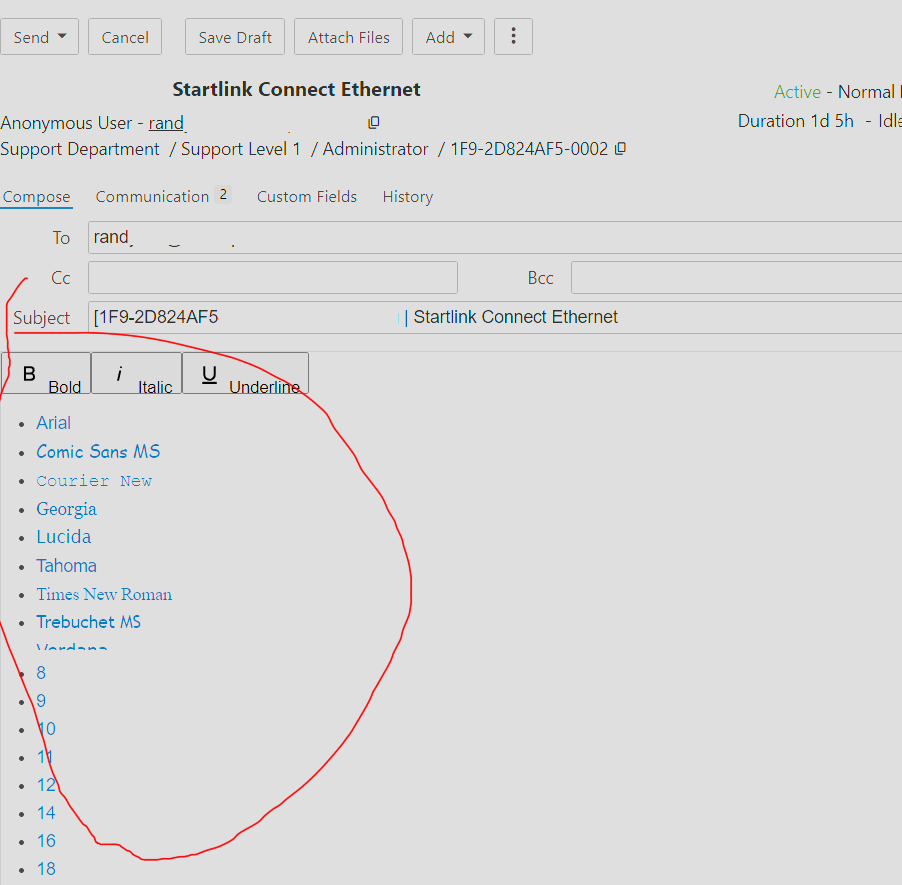Choose Comic Sans MS font
The width and height of the screenshot is (902, 885).
(x=98, y=452)
